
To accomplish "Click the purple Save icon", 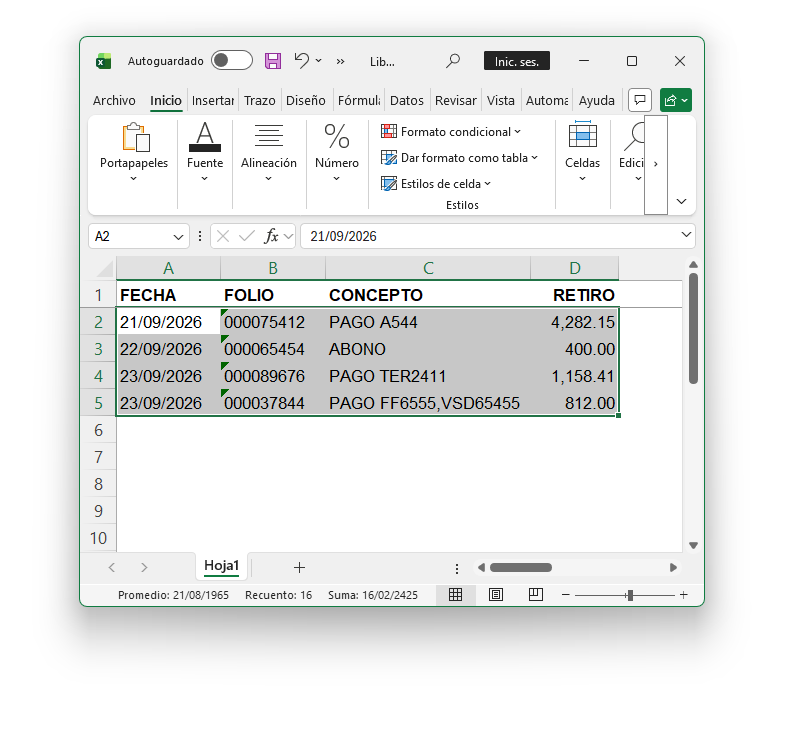I will click(x=273, y=61).
